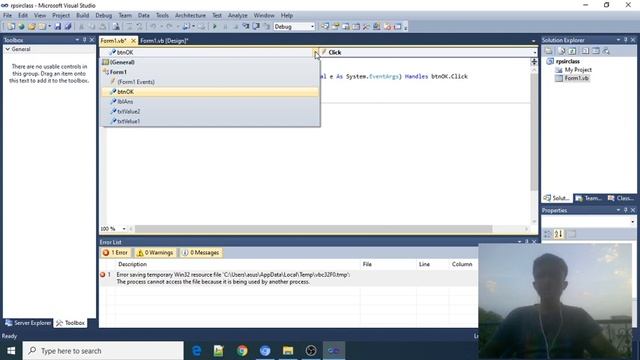Toggle the 0 Warnings filter button

(x=155, y=253)
